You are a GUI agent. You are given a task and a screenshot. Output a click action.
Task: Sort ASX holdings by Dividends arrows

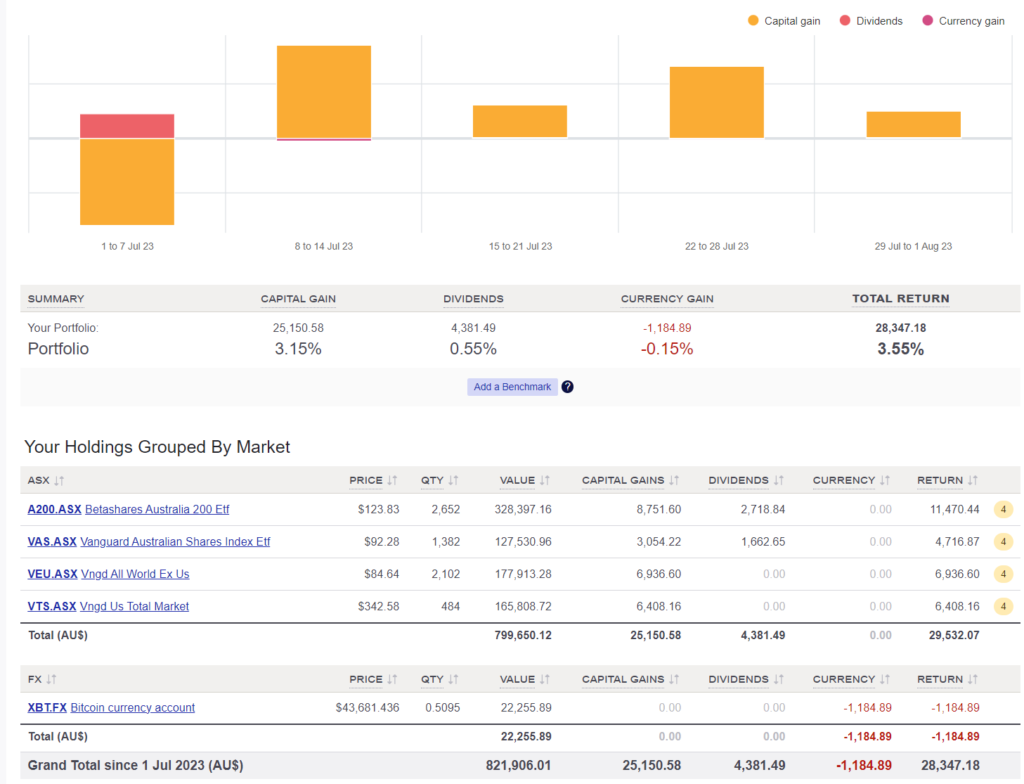tap(778, 481)
